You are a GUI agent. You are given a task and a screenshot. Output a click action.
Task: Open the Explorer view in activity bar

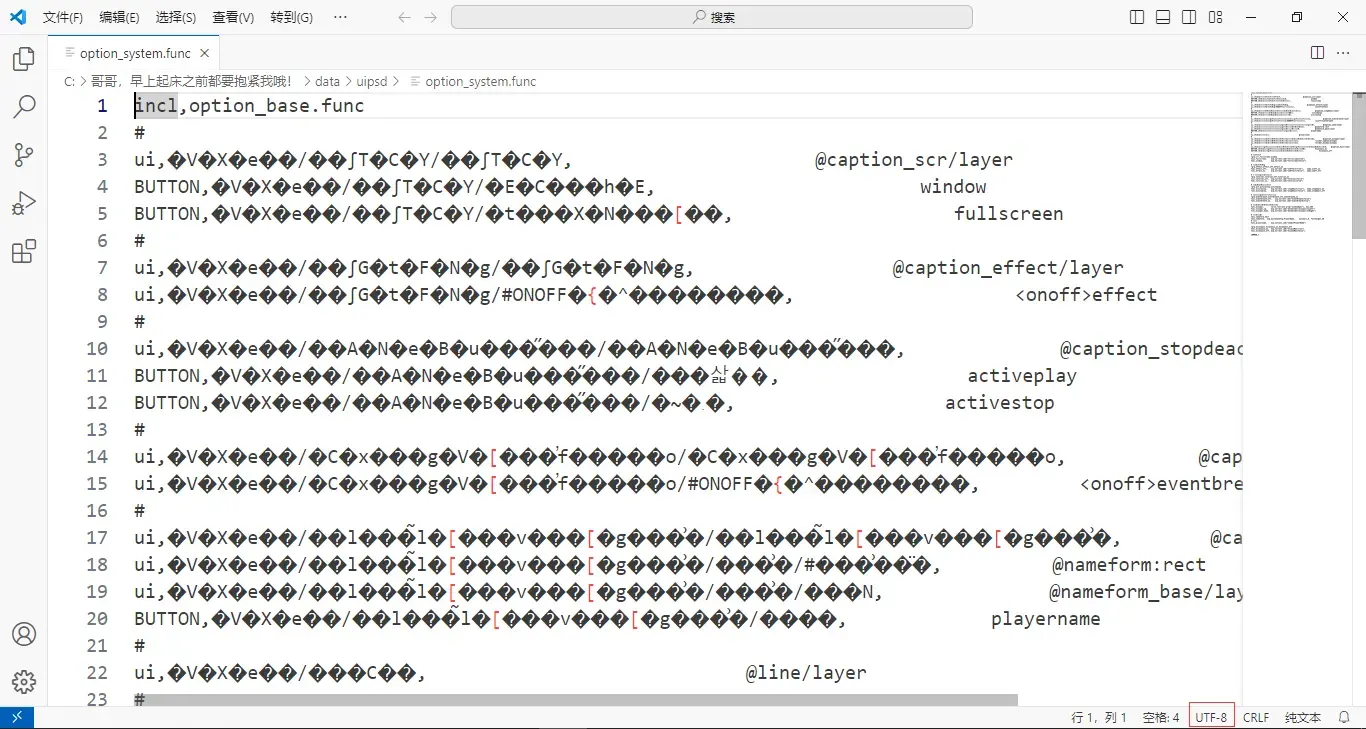24,59
